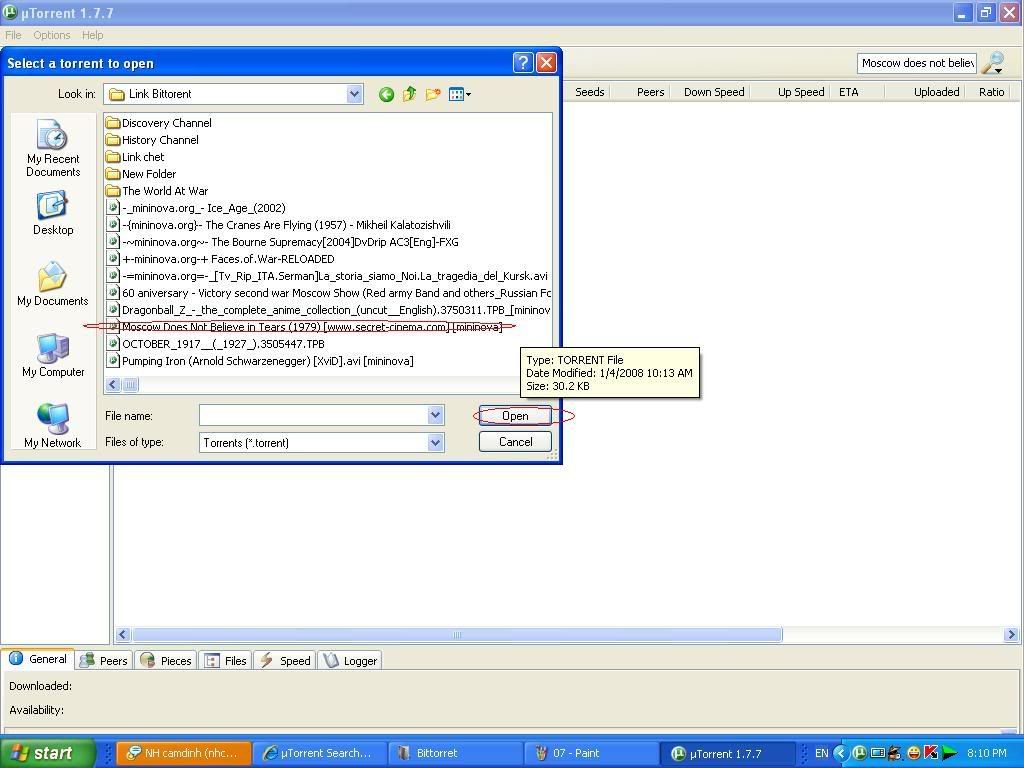
Task: Select the Pumping Iron torrent file
Action: [x=267, y=361]
